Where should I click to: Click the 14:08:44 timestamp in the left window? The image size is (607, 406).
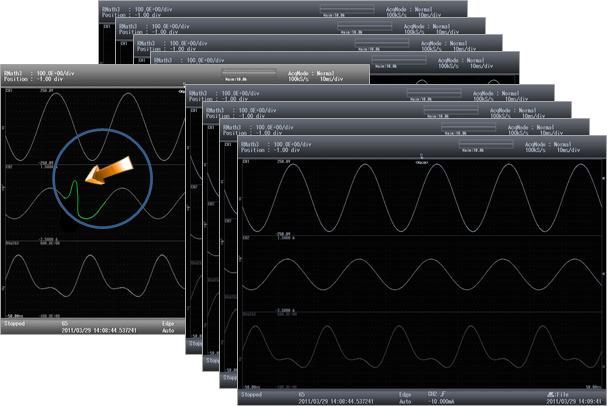(x=99, y=331)
